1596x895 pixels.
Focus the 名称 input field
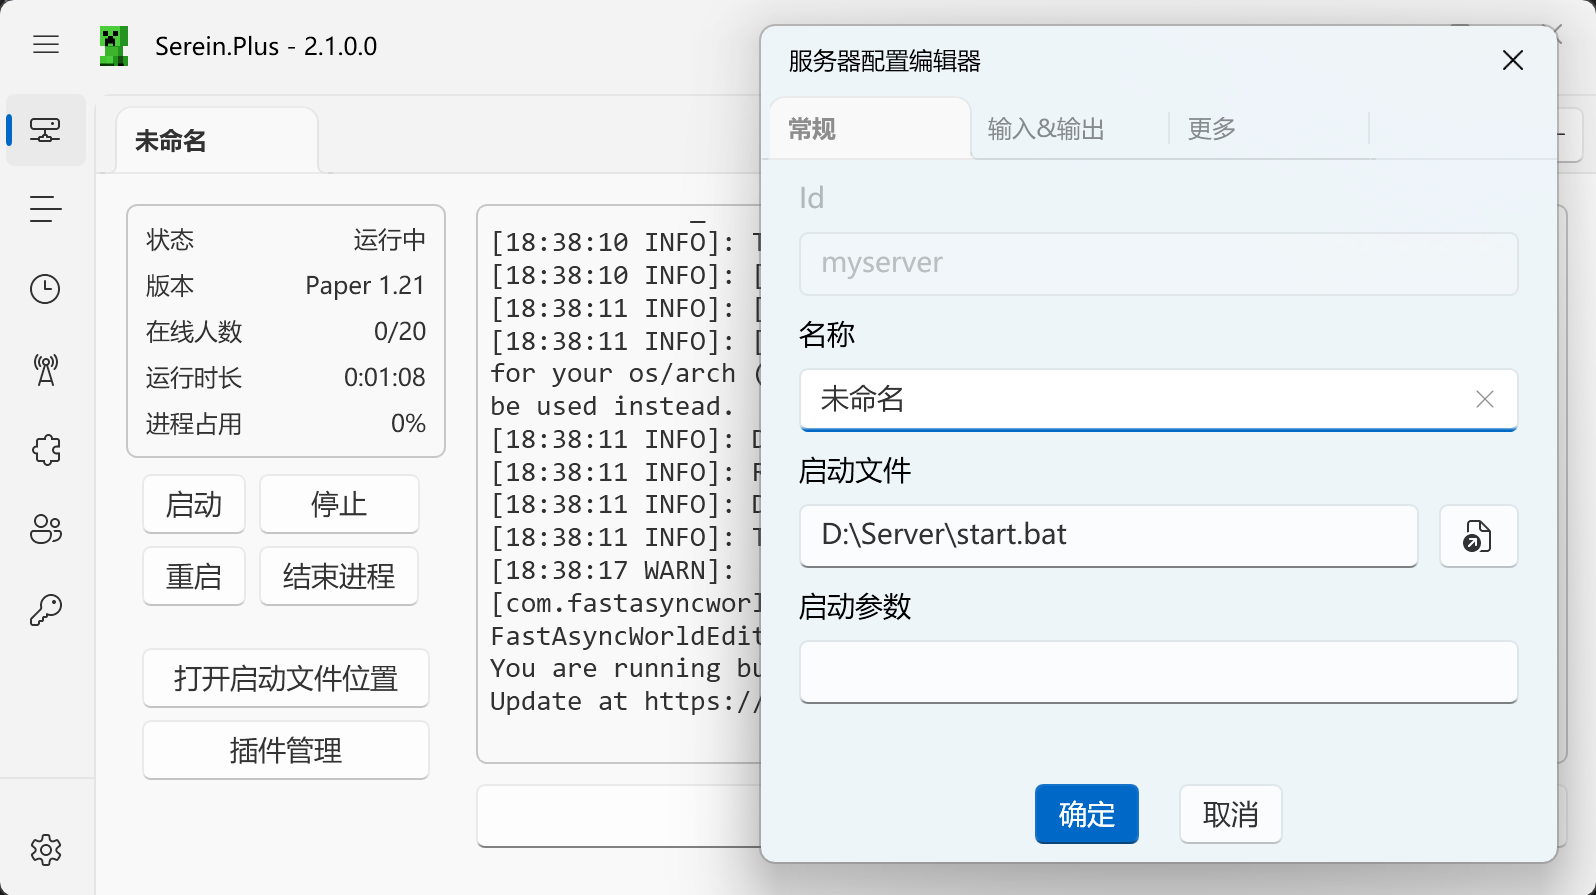pos(1159,400)
